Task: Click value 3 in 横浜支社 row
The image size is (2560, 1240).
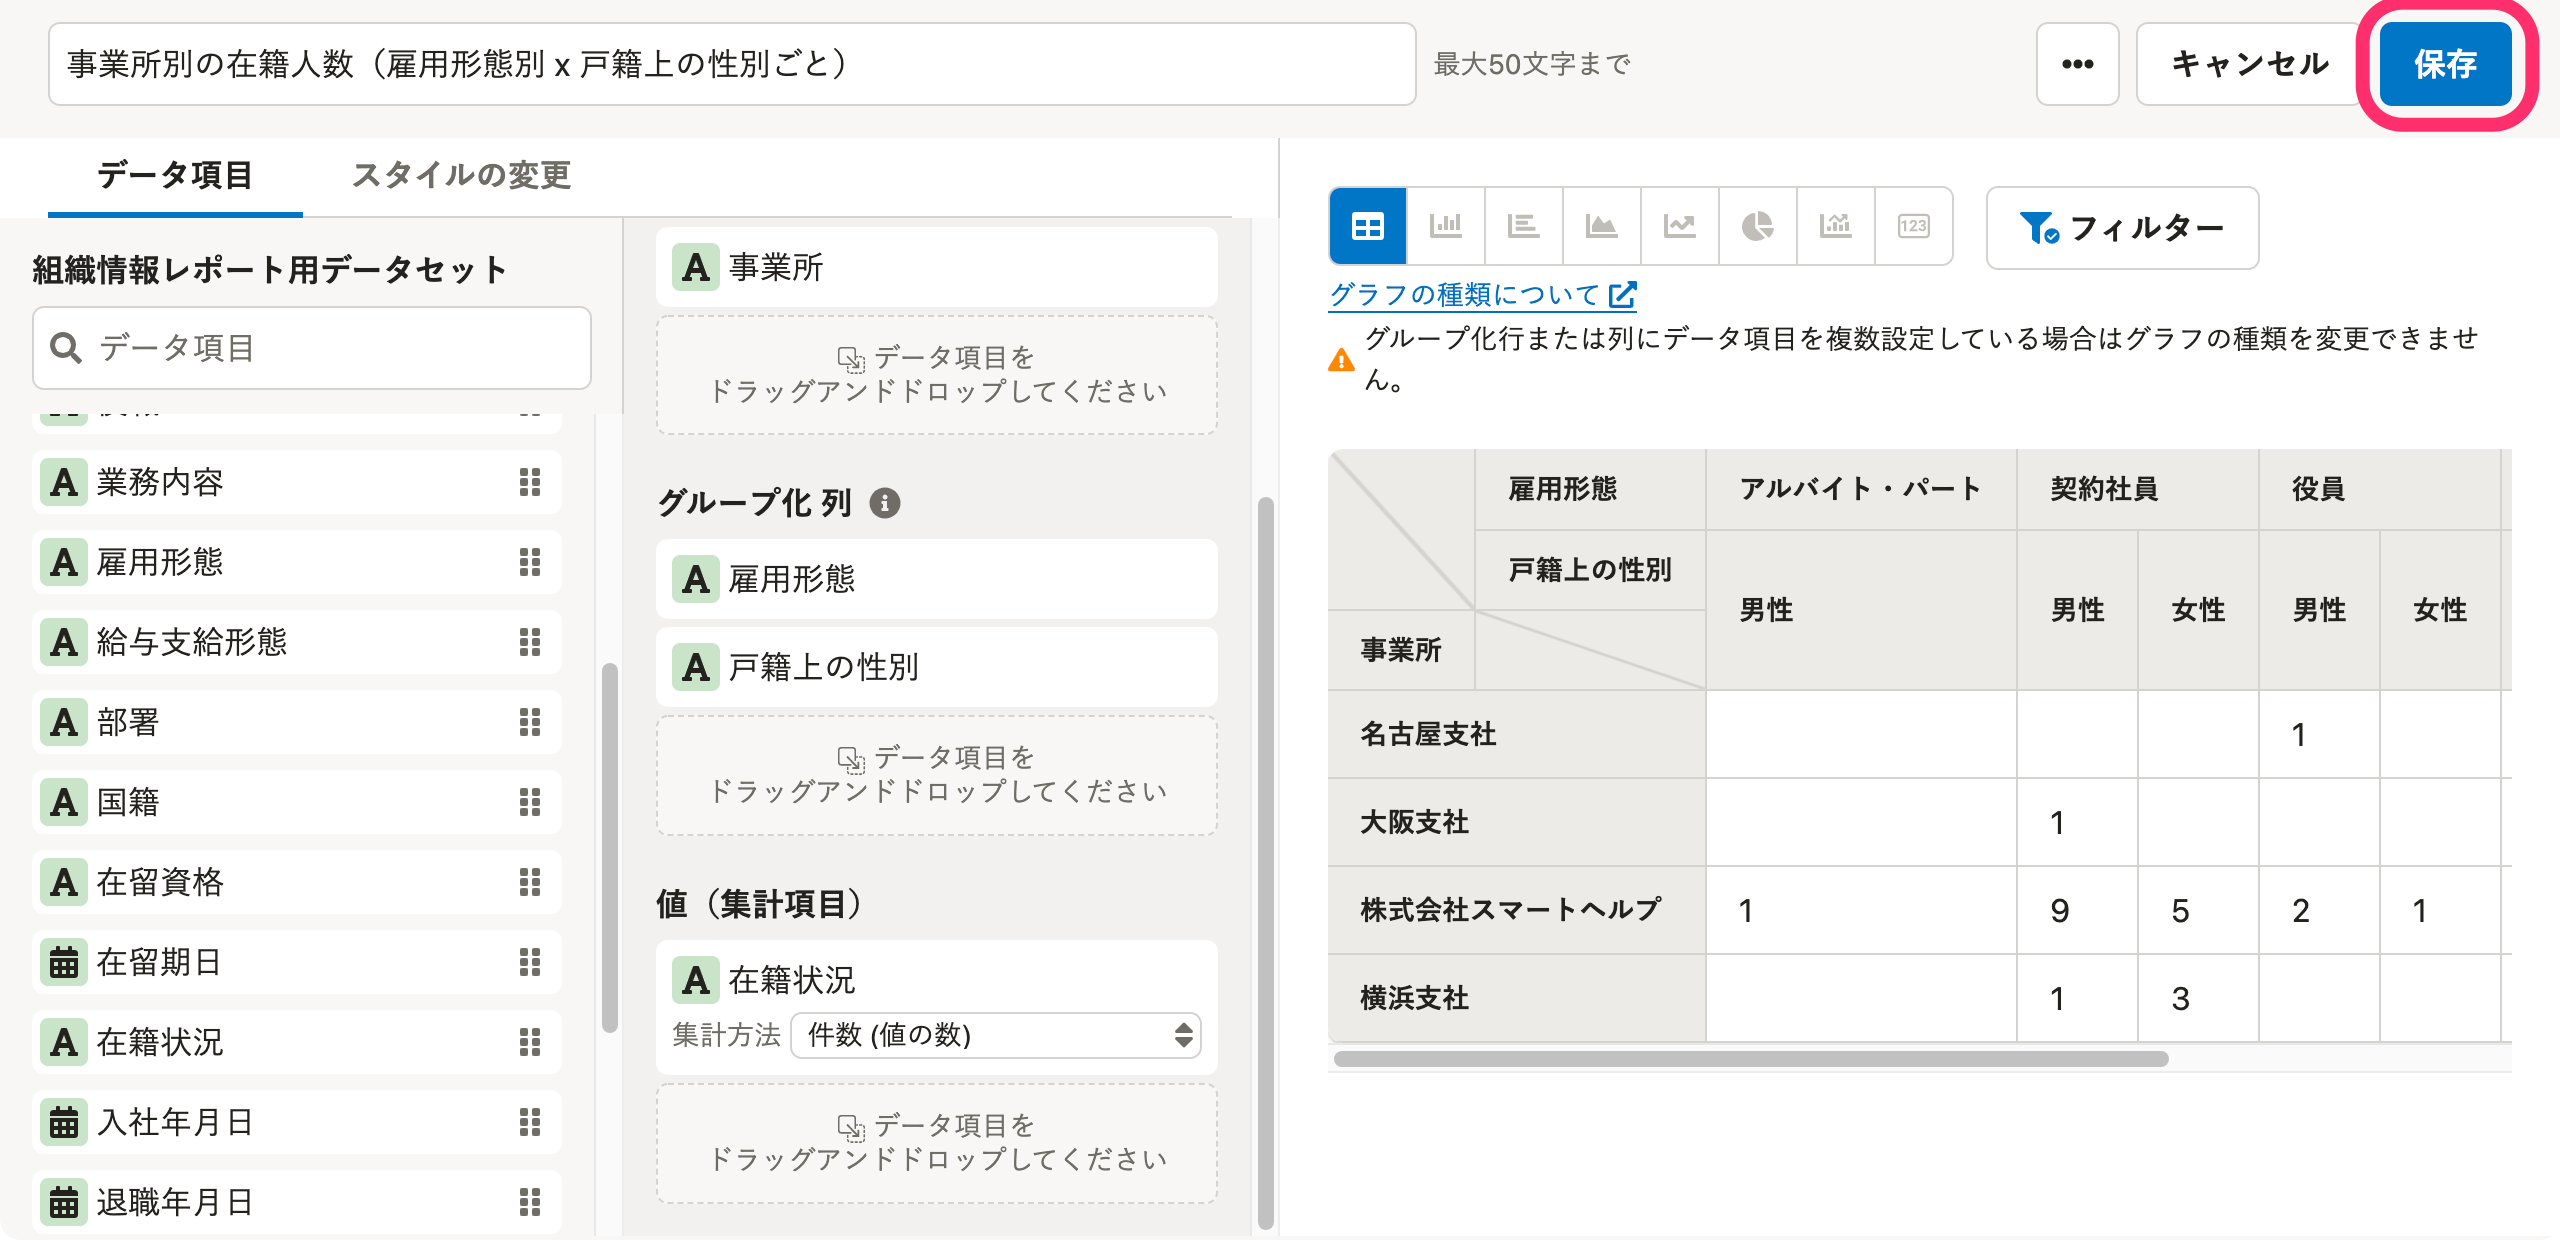Action: 2198,999
